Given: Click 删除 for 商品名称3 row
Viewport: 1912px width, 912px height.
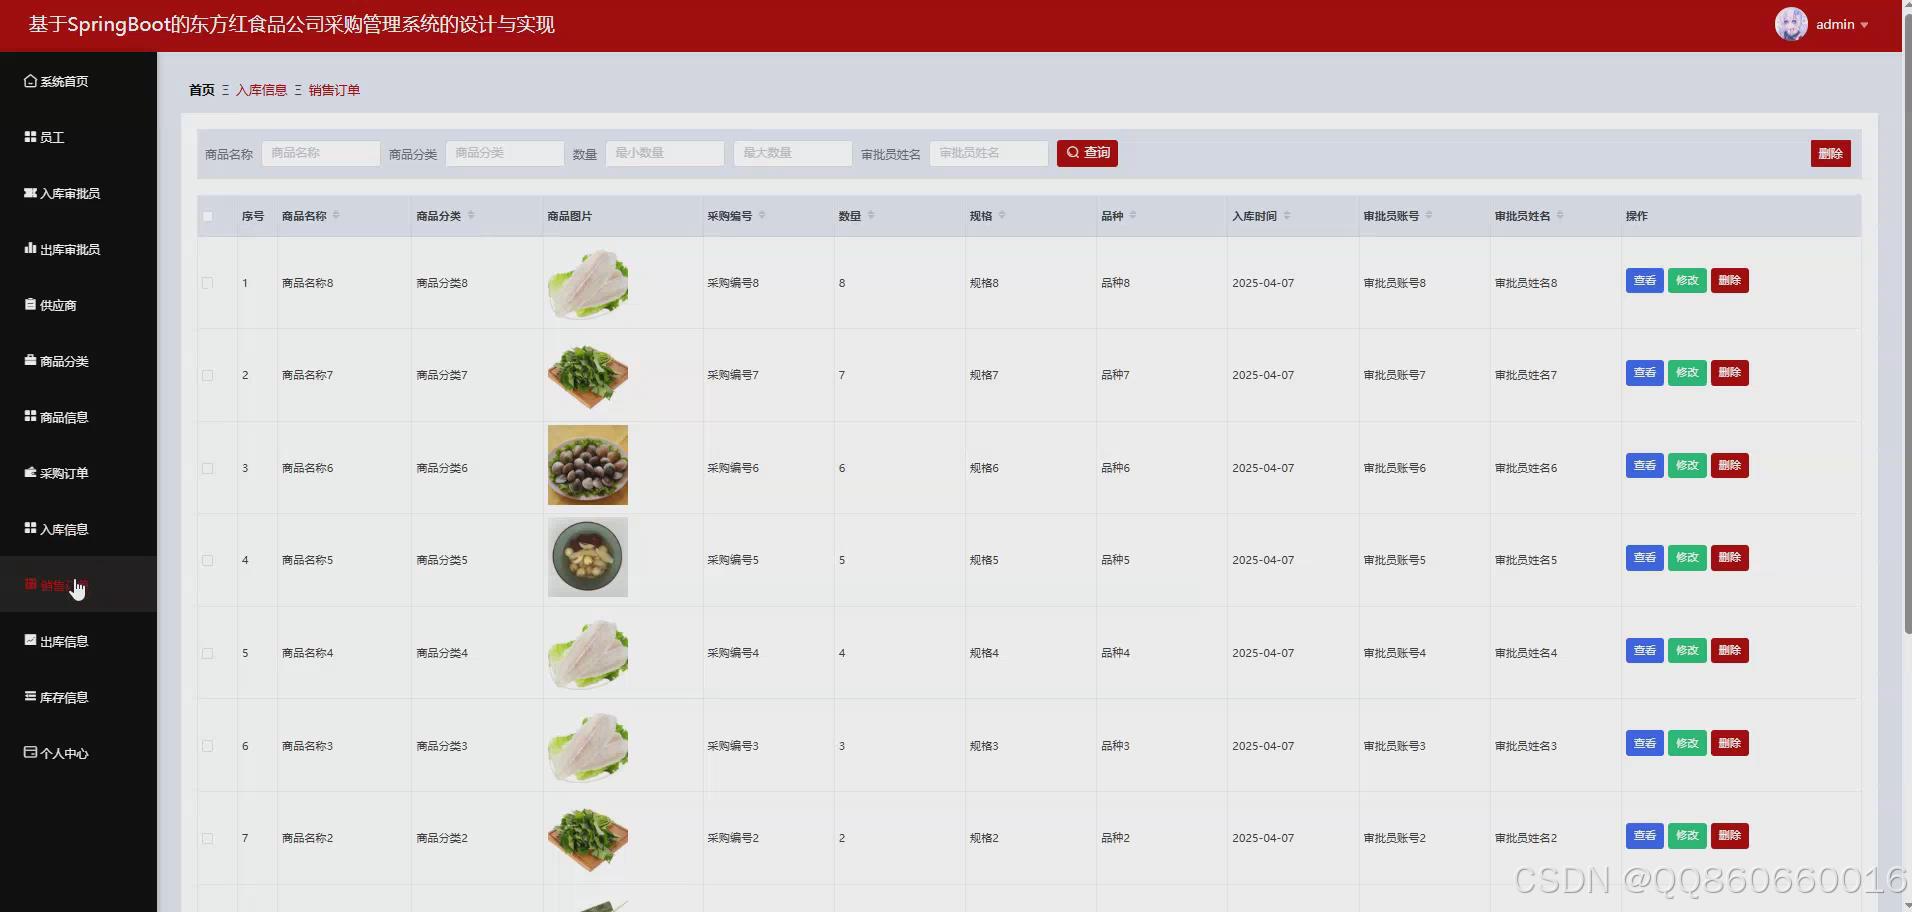Looking at the screenshot, I should click(1729, 743).
